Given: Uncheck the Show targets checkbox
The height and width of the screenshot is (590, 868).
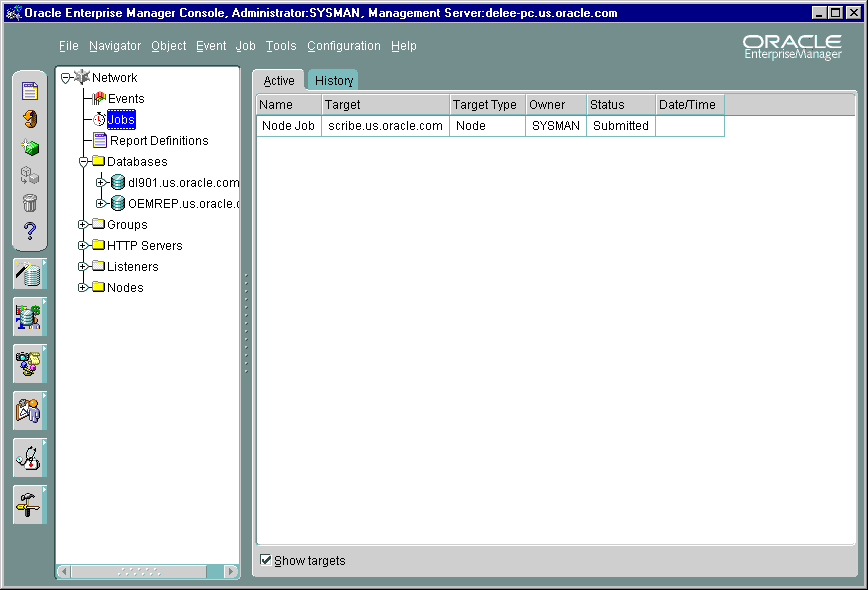Looking at the screenshot, I should click(x=265, y=560).
